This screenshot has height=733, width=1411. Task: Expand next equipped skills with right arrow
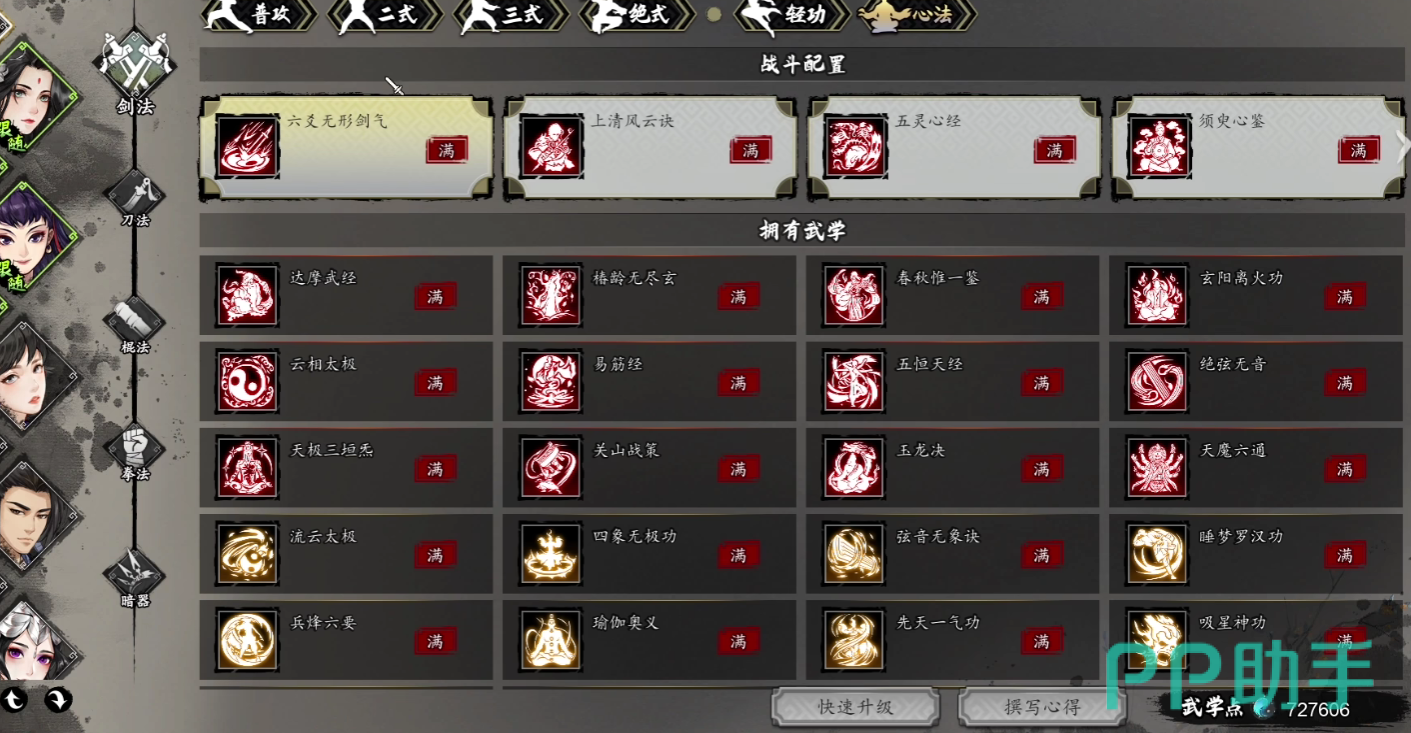point(1403,146)
